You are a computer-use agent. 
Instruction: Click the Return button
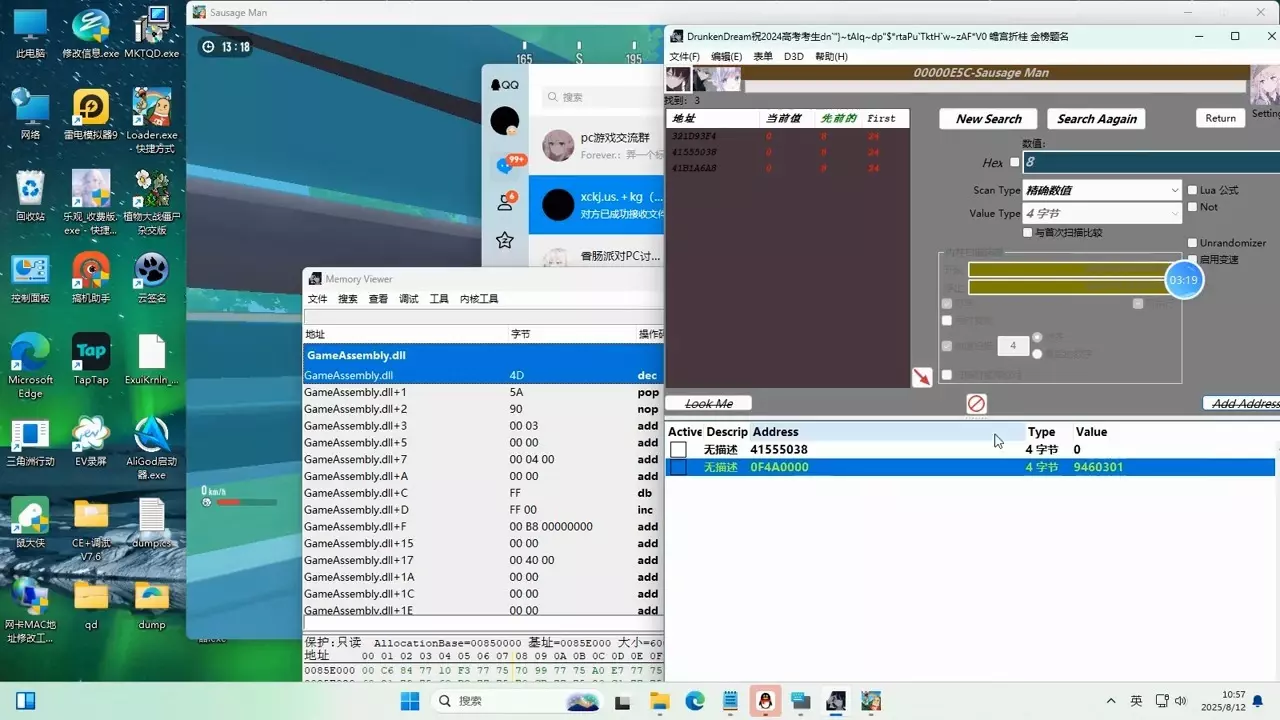pos(1220,118)
